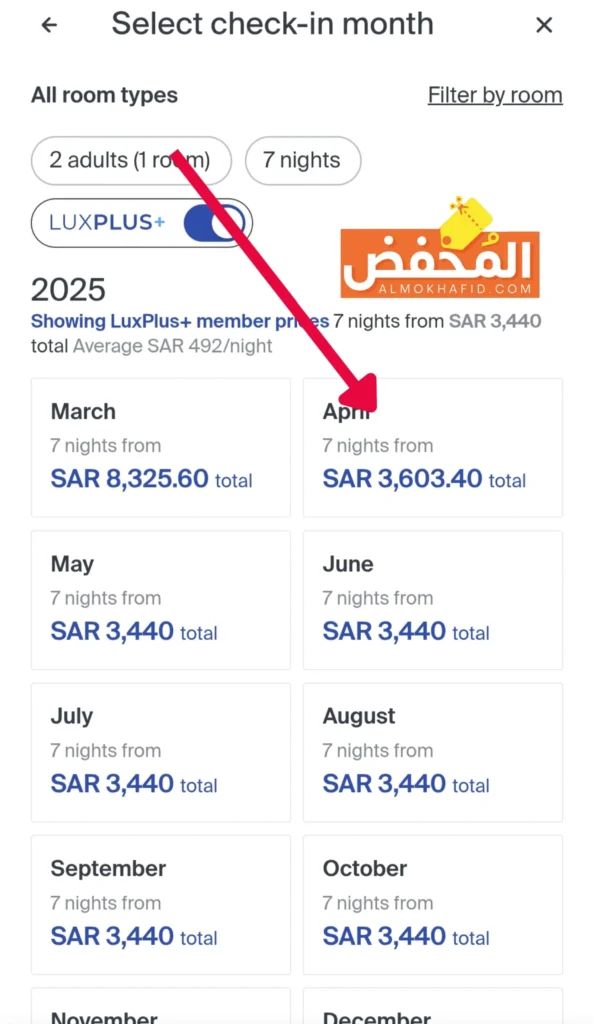Screen dimensions: 594x1024
Task: Select July for check-in
Action: [x=161, y=752]
